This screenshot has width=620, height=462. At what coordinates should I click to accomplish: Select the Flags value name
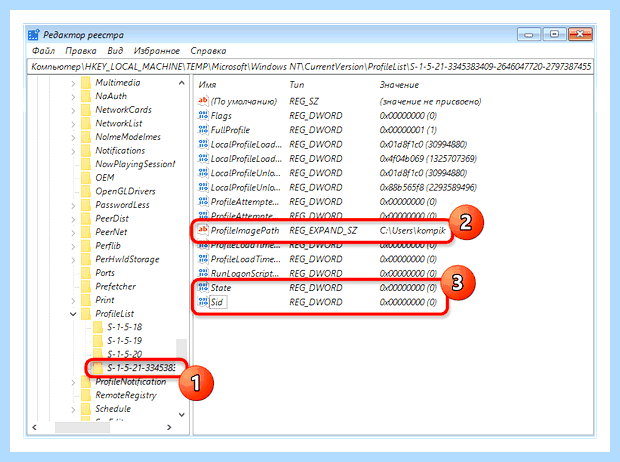(x=221, y=116)
